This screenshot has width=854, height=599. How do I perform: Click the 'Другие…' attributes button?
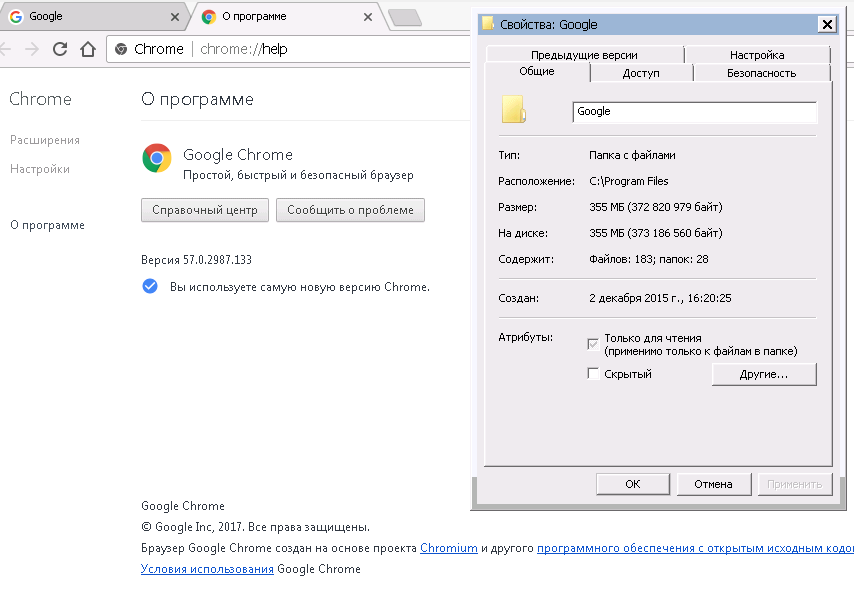(x=764, y=374)
